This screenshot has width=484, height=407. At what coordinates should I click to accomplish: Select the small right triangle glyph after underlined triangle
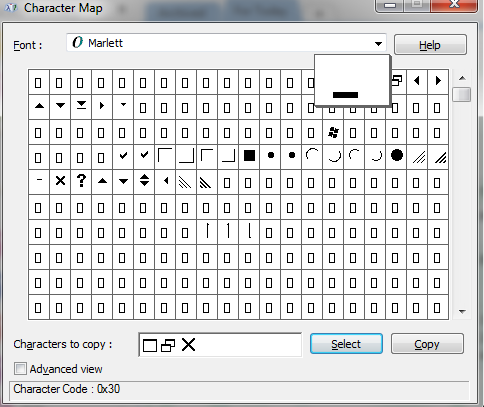point(102,106)
